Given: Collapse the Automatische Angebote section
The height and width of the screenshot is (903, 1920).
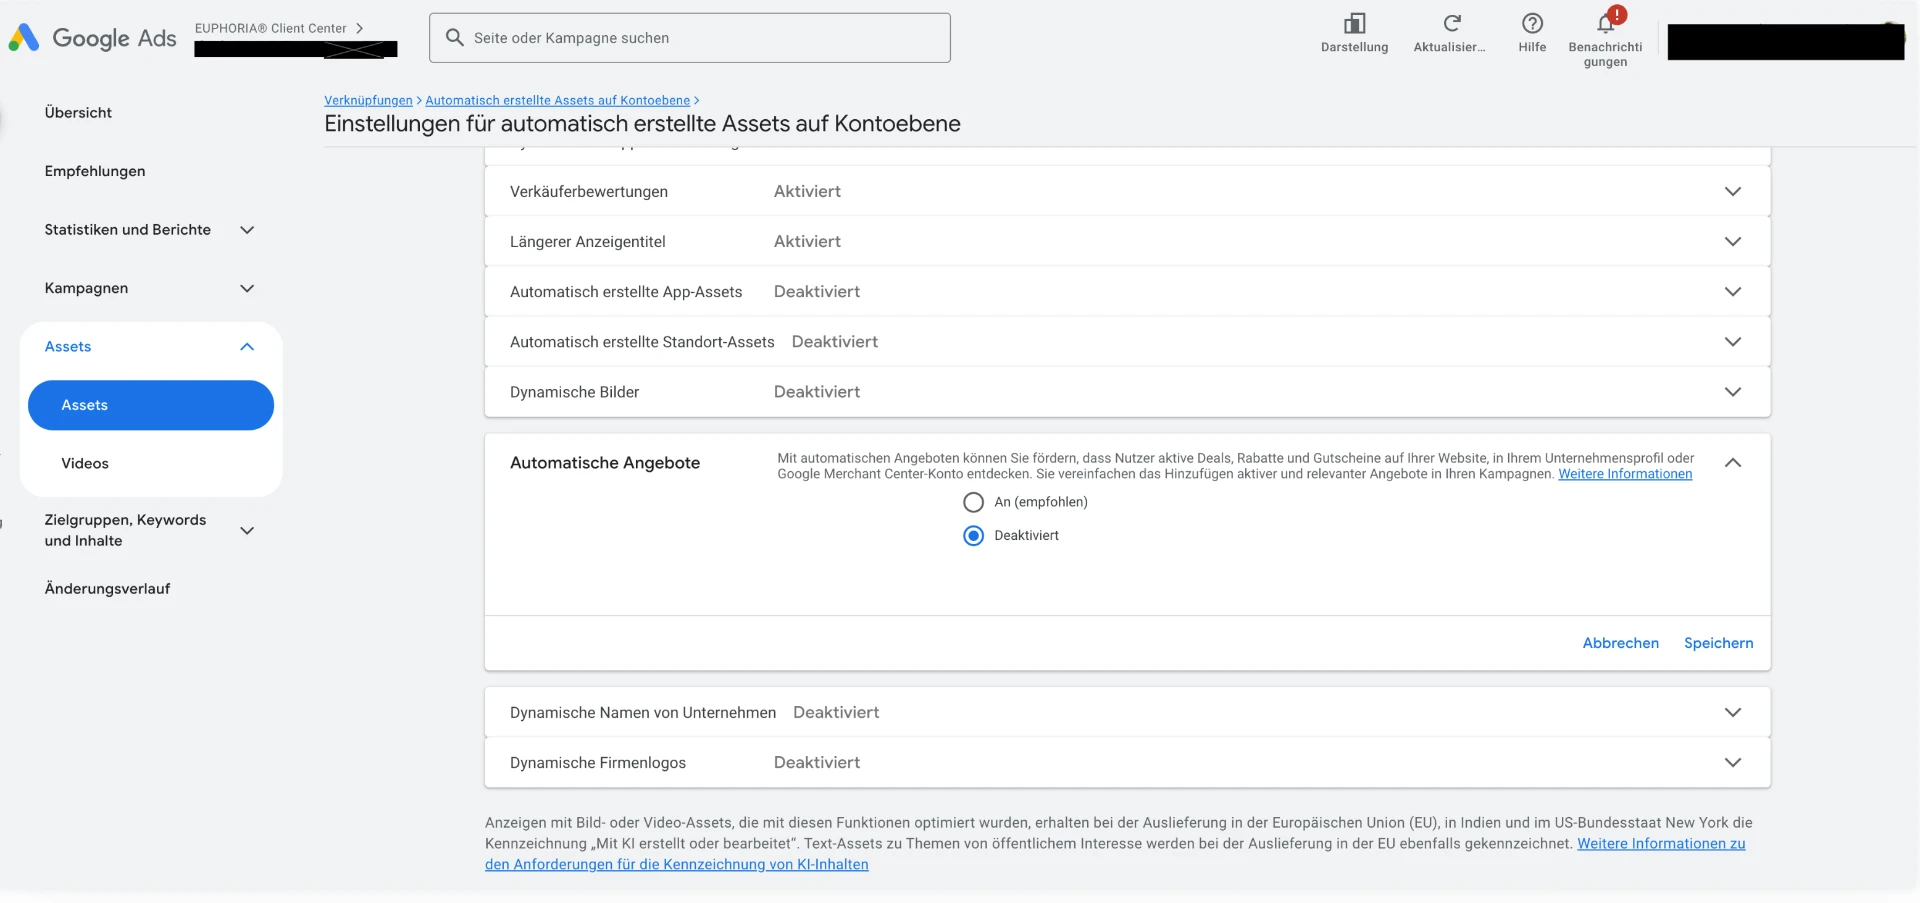Looking at the screenshot, I should click(1733, 462).
